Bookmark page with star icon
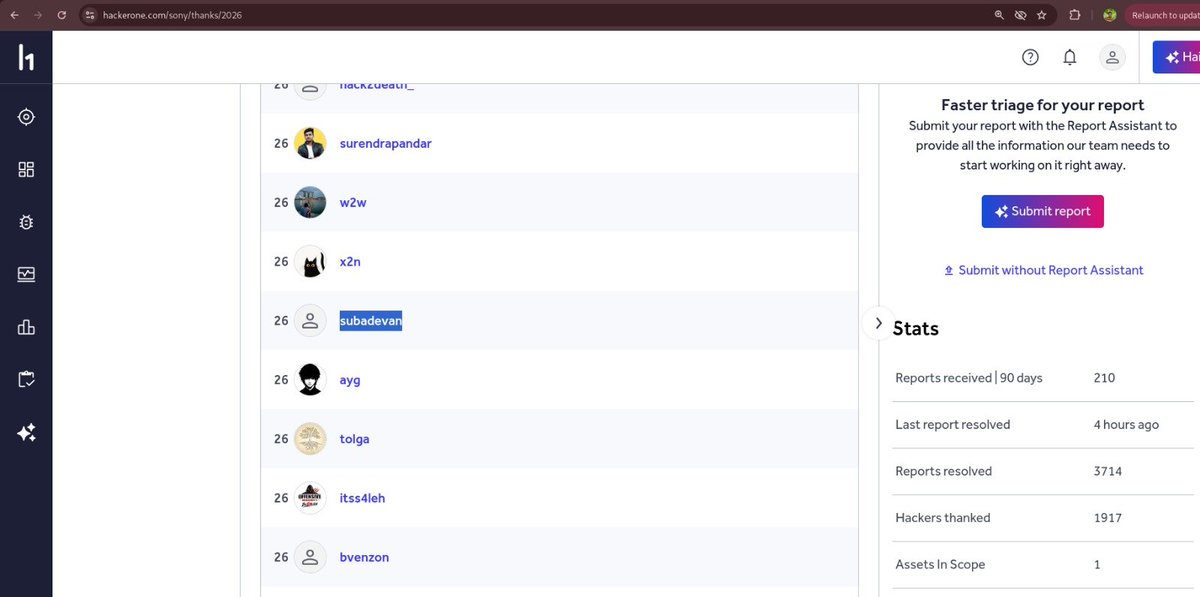Image resolution: width=1200 pixels, height=597 pixels. tap(1041, 15)
